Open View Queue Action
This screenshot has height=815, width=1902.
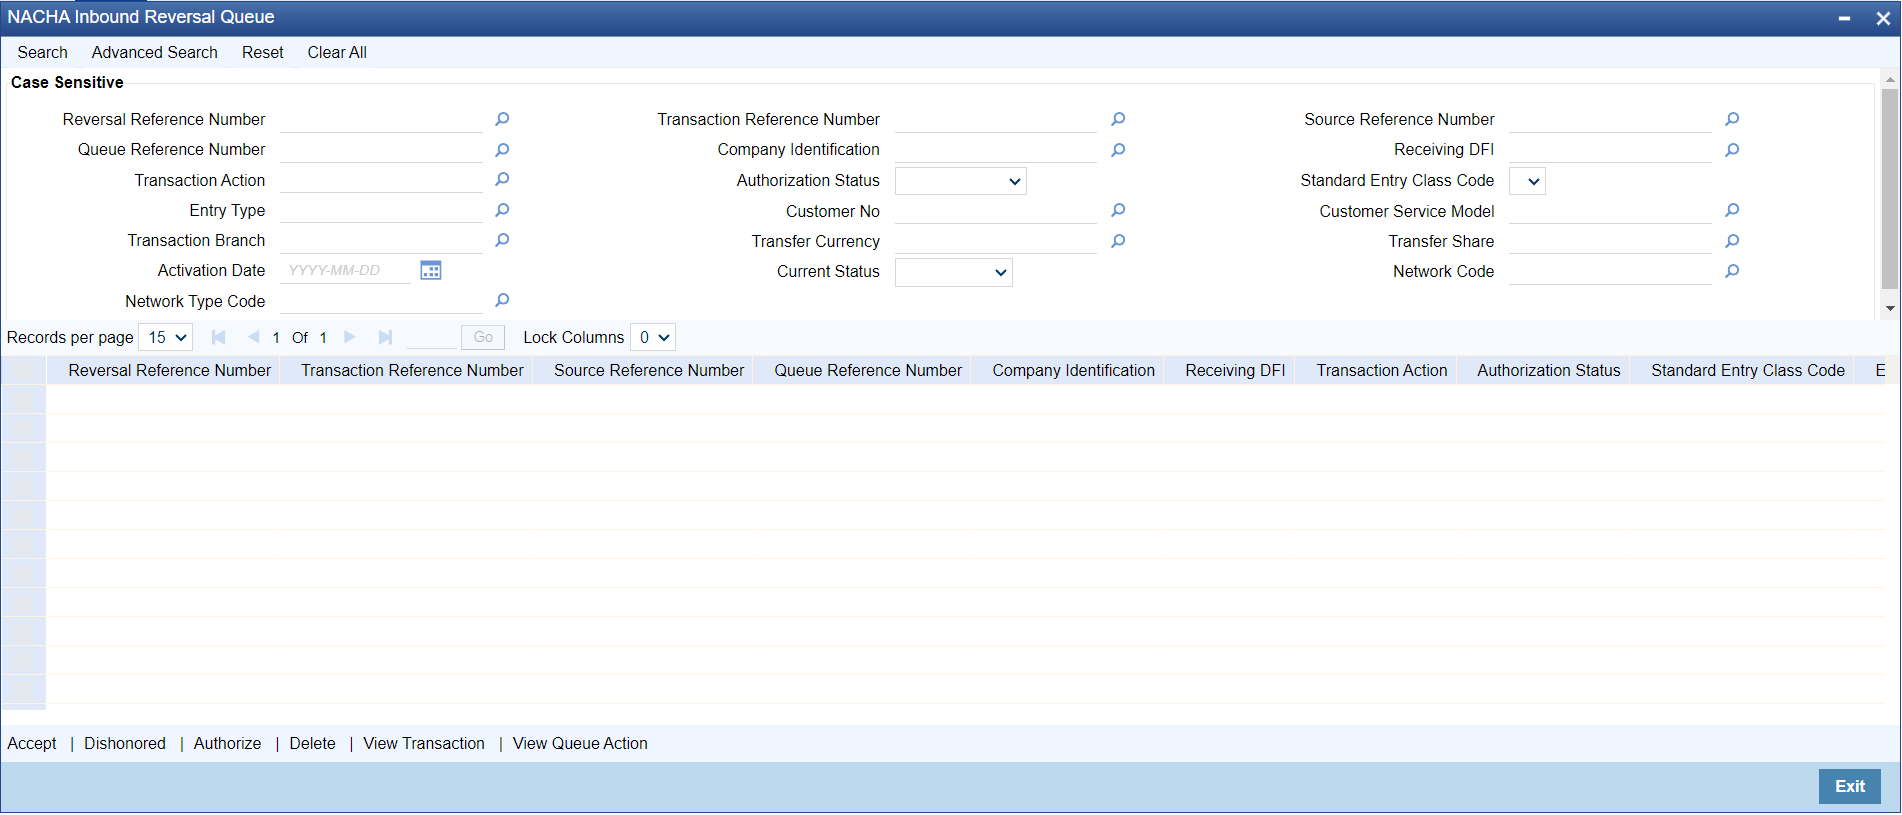[x=580, y=743]
